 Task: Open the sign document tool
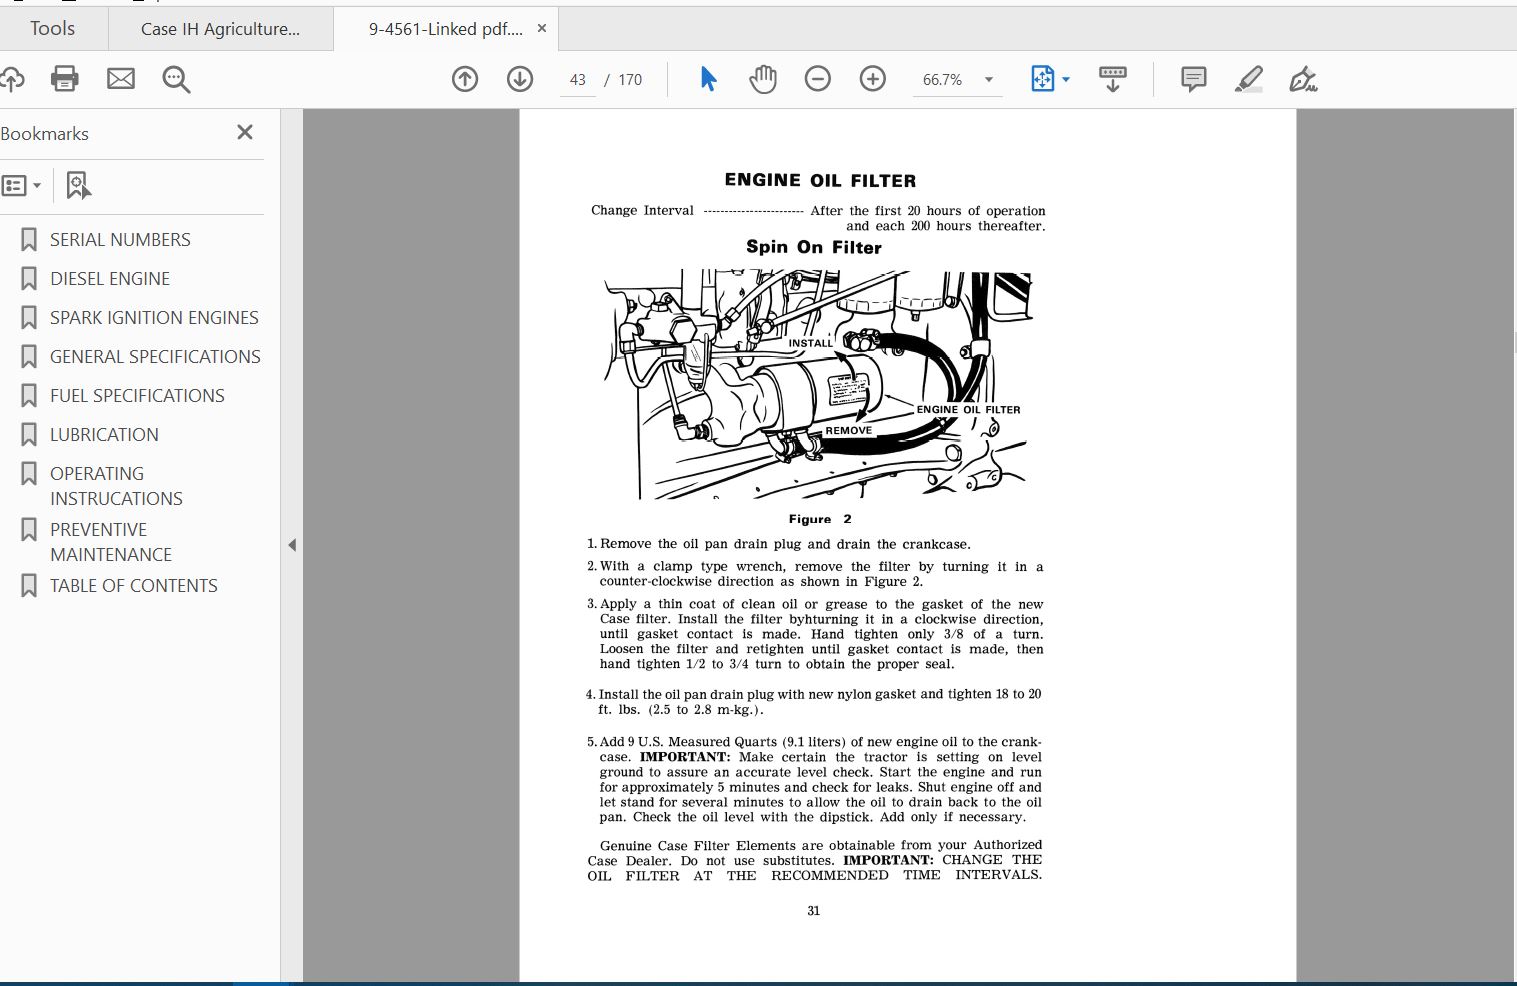(1303, 79)
